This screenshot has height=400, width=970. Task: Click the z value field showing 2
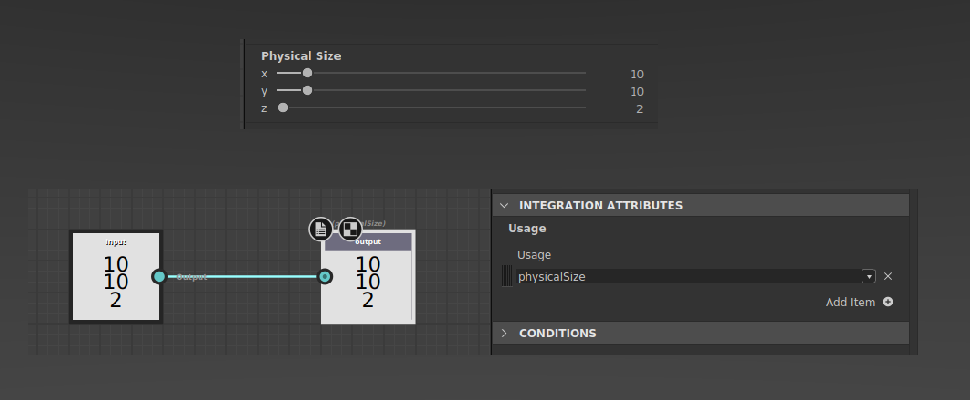pyautogui.click(x=639, y=108)
